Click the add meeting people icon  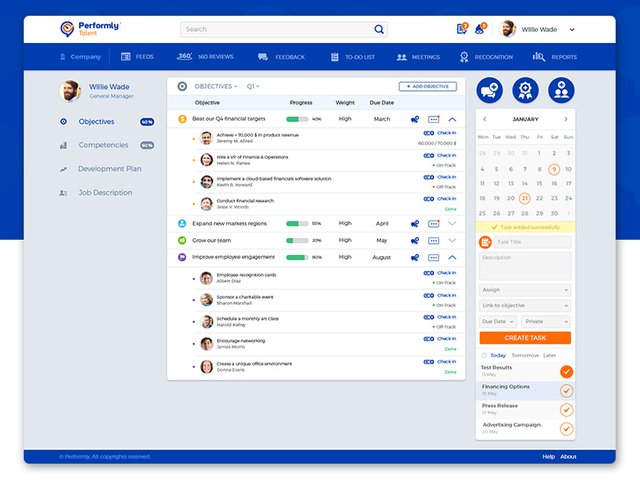click(561, 91)
